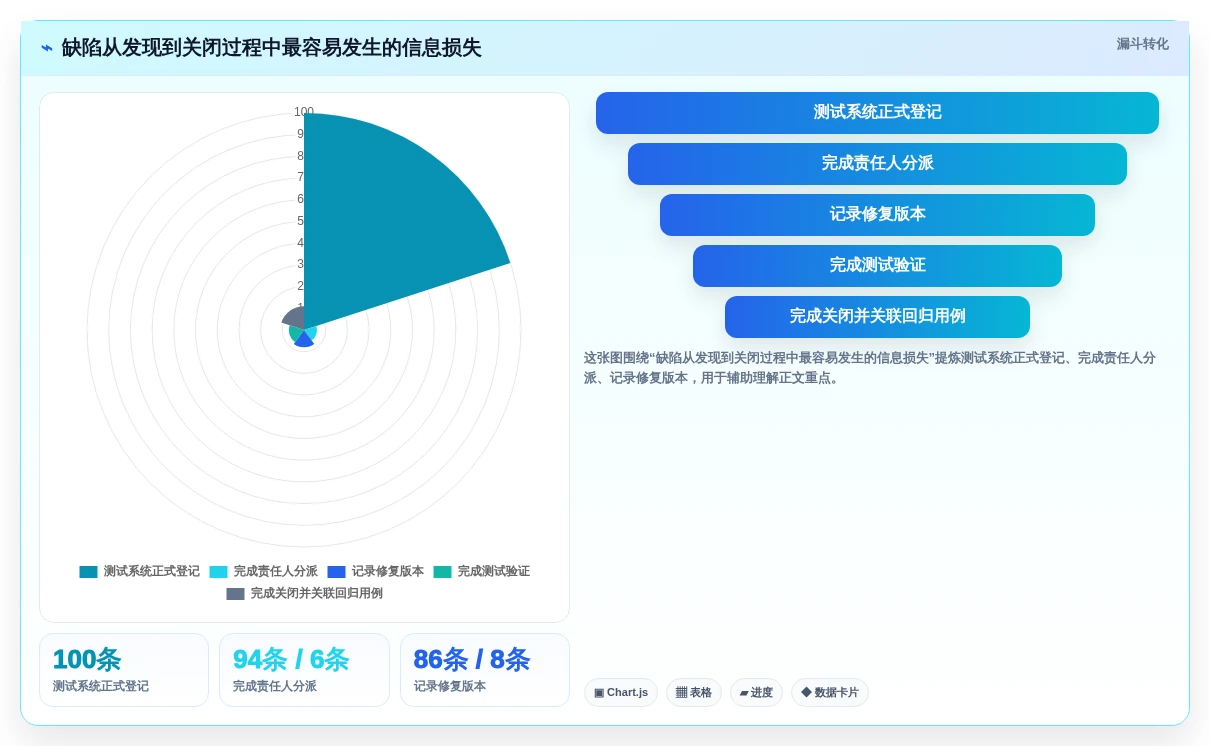Select the funnel stage 测试系统正式登记
1210x746 pixels.
(877, 113)
